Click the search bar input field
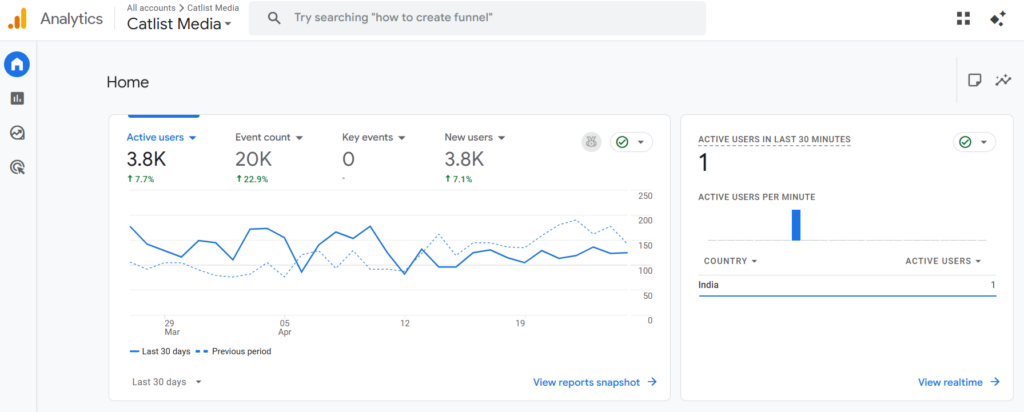 point(477,18)
